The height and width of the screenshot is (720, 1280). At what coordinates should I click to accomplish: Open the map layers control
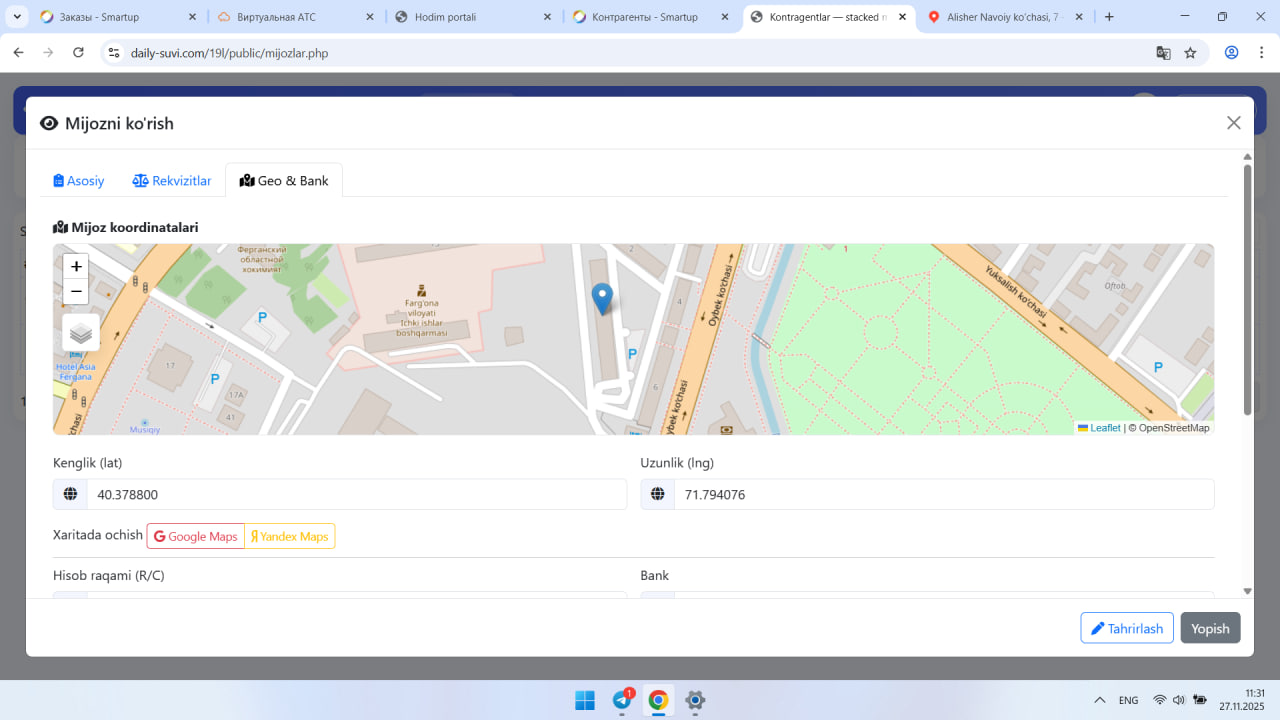pos(81,333)
